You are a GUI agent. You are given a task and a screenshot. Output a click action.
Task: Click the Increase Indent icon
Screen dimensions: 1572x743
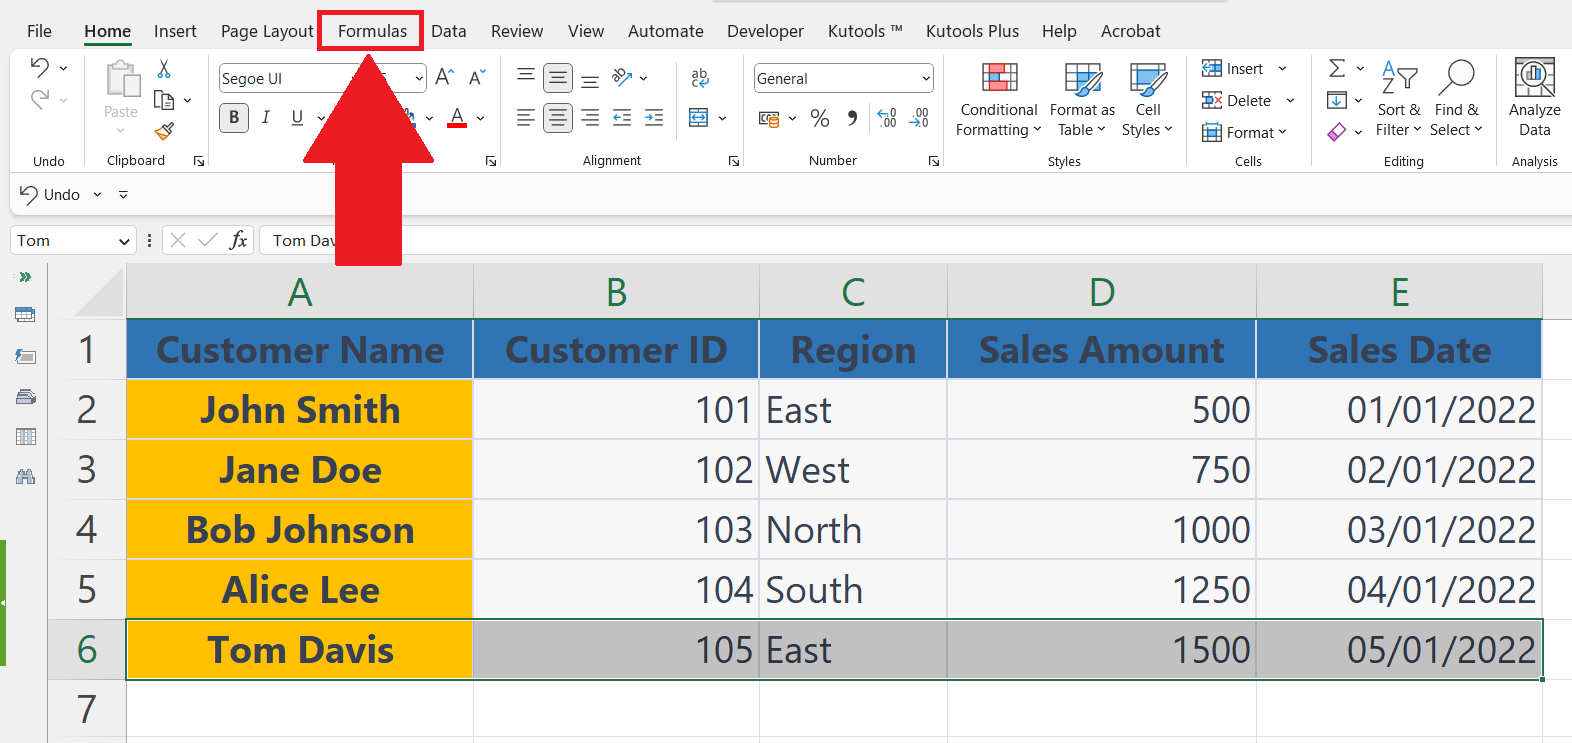[x=654, y=118]
